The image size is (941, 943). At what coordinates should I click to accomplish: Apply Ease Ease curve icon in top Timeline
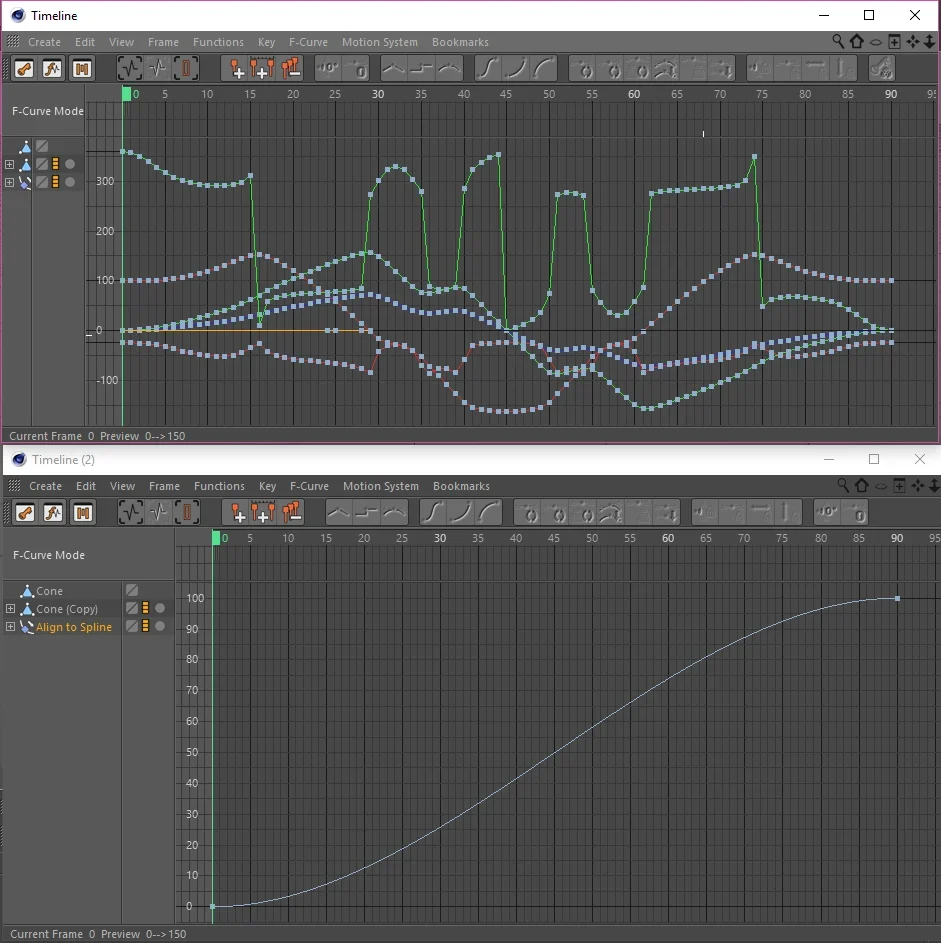(488, 69)
